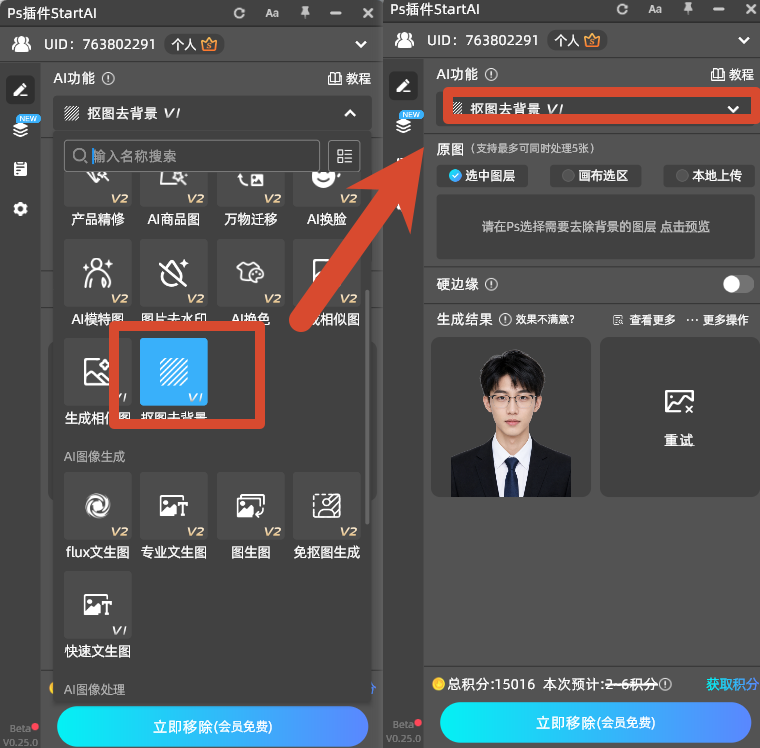The width and height of the screenshot is (760, 748).
Task: Select 选中图层 radio option
Action: (482, 175)
